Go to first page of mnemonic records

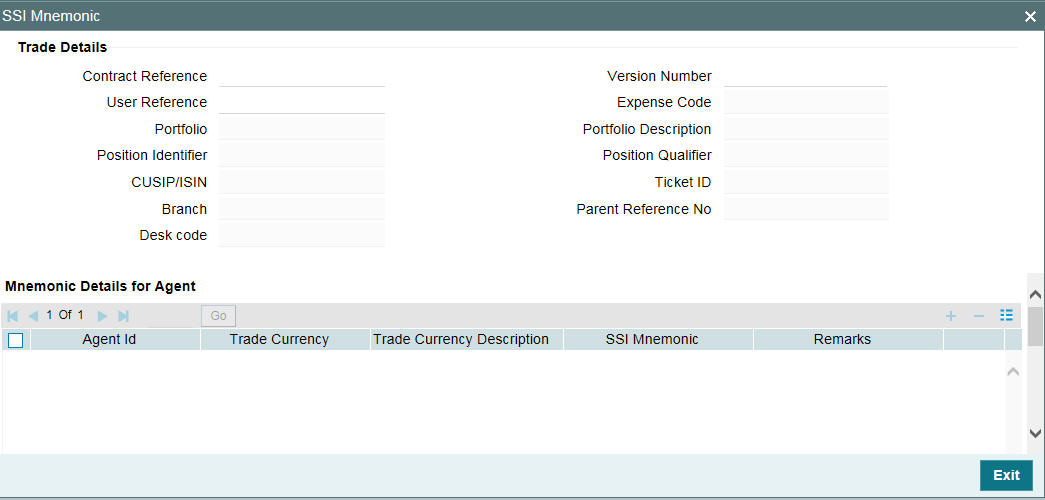(x=13, y=316)
